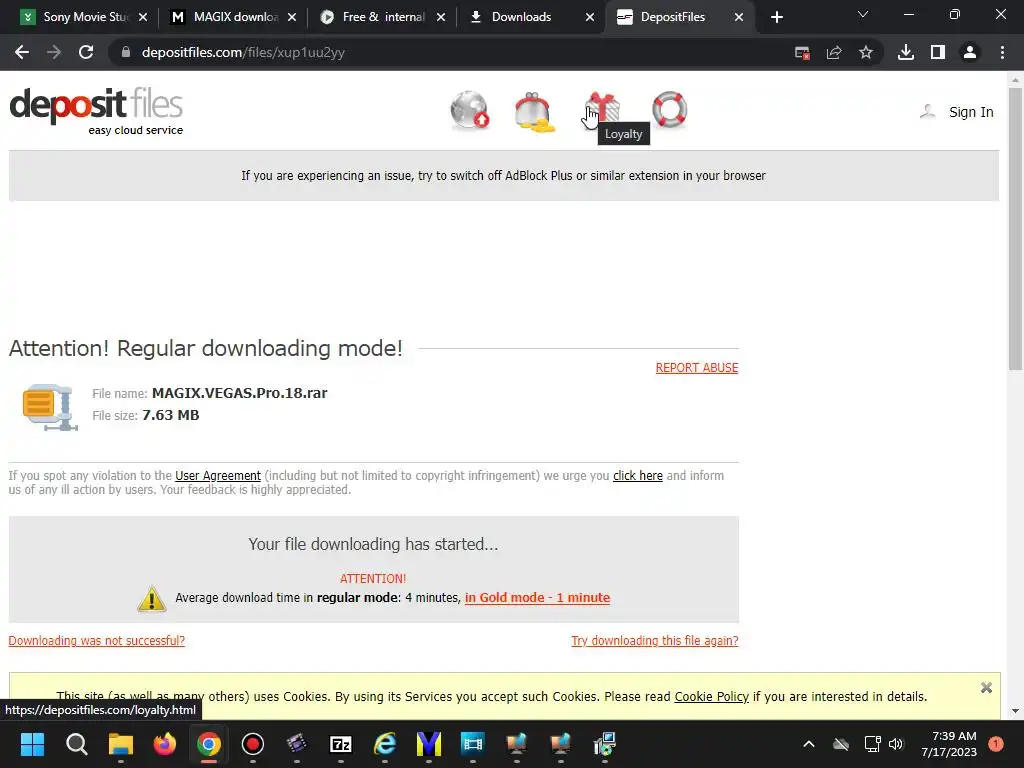
Task: Open taskbar Search
Action: point(76,744)
